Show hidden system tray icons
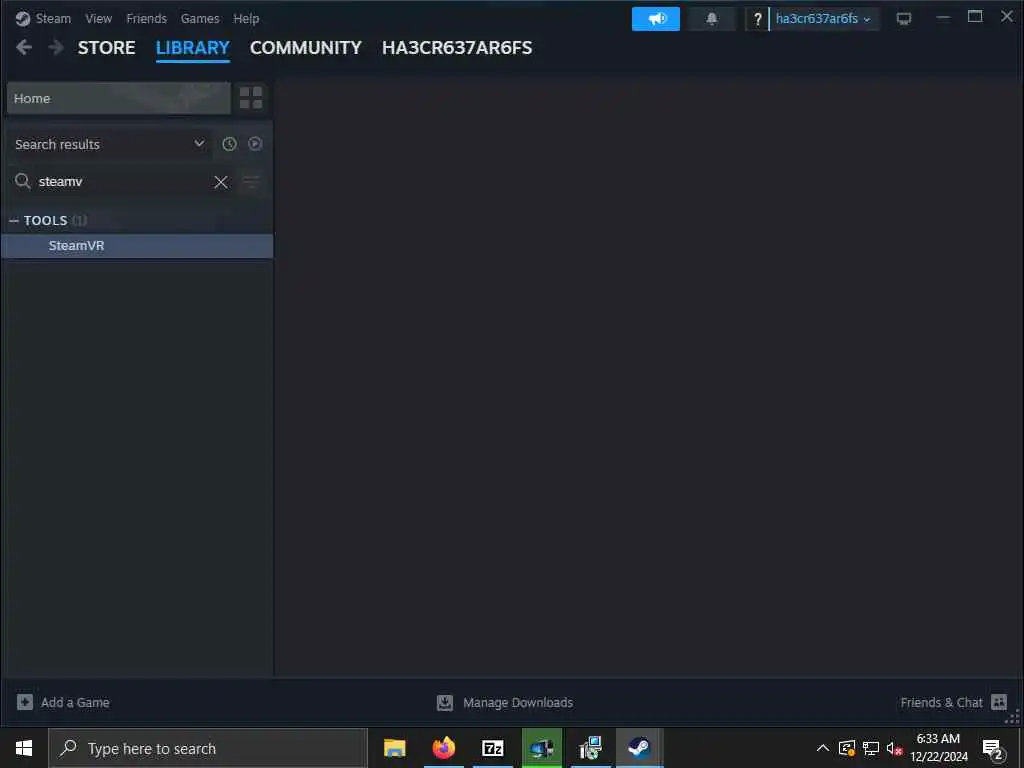Viewport: 1024px width, 768px height. point(823,748)
